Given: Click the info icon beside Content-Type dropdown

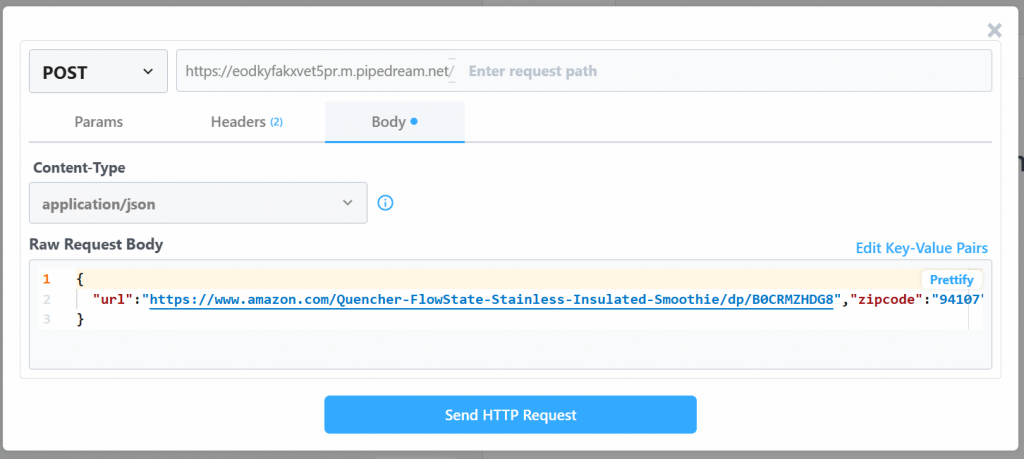Looking at the screenshot, I should pos(385,203).
